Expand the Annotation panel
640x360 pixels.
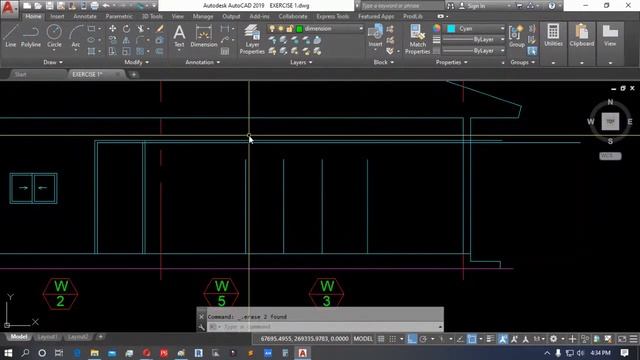(x=202, y=62)
